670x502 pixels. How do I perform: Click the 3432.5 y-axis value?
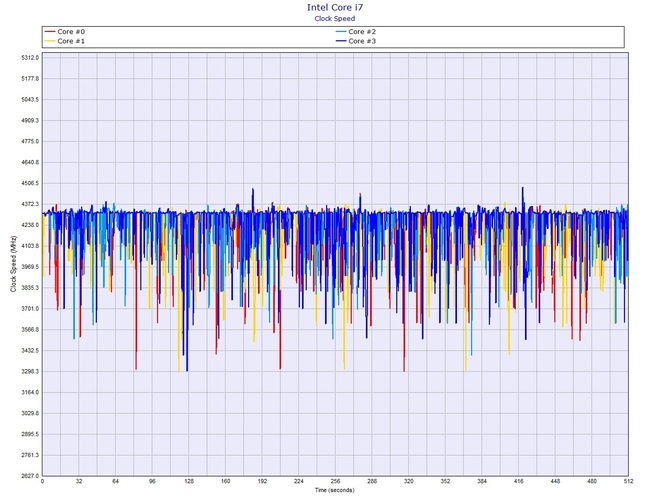click(30, 351)
